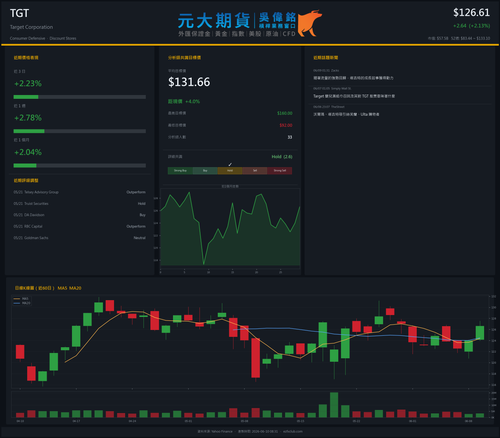Click the Consumer Defensive · Discount Stores line
500x438 pixels.
(43, 38)
